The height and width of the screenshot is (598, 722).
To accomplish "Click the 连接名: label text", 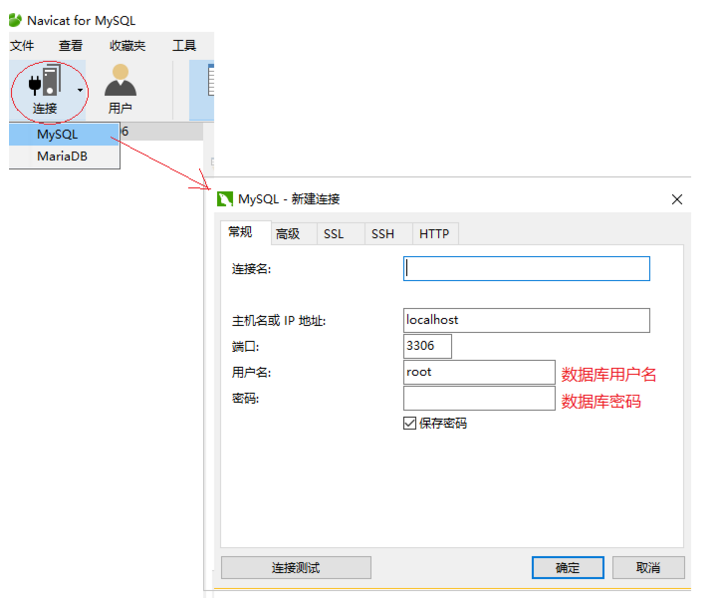I will [251, 269].
